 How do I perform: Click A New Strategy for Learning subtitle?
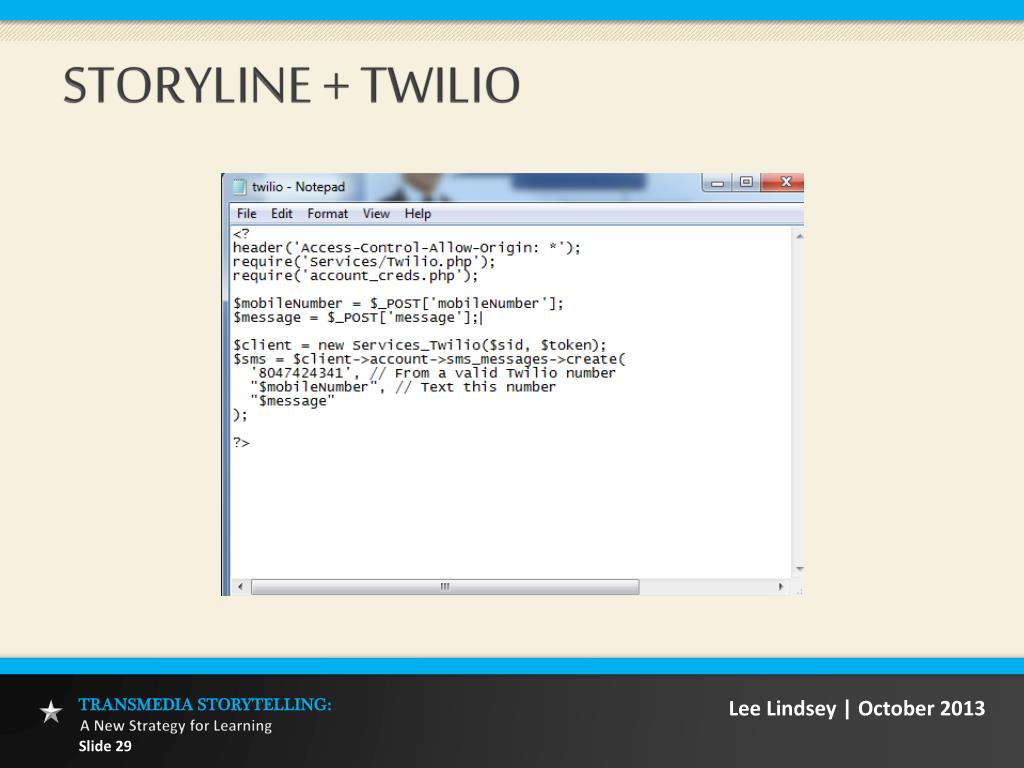[x=176, y=726]
